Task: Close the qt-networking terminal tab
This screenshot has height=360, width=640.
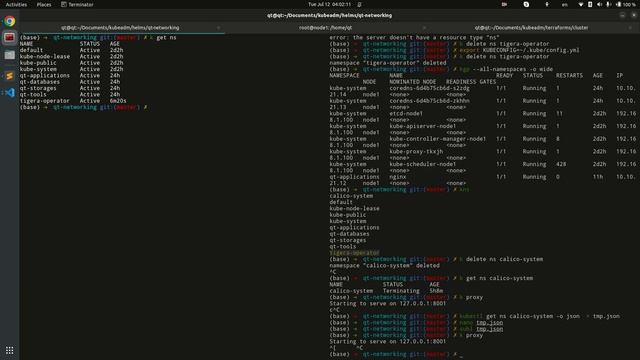Action: pyautogui.click(x=218, y=28)
